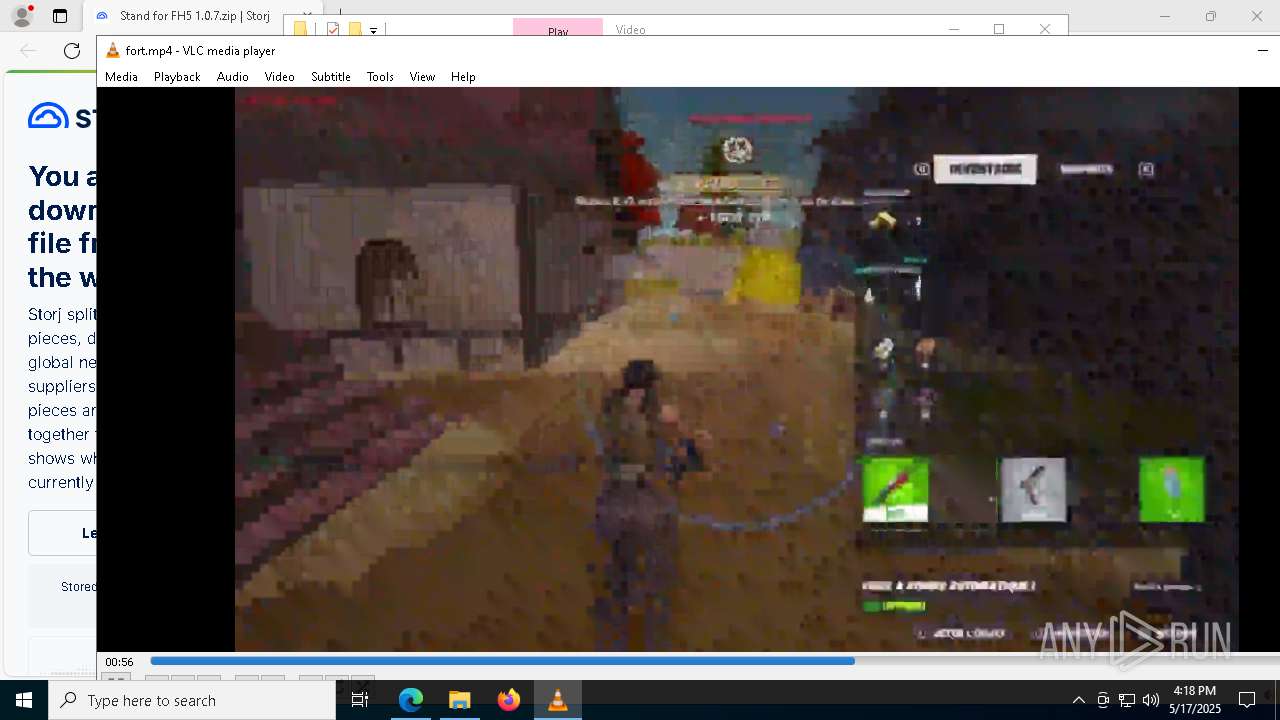Image resolution: width=1280 pixels, height=720 pixels.
Task: Open the Audio menu in VLC
Action: coord(232,76)
